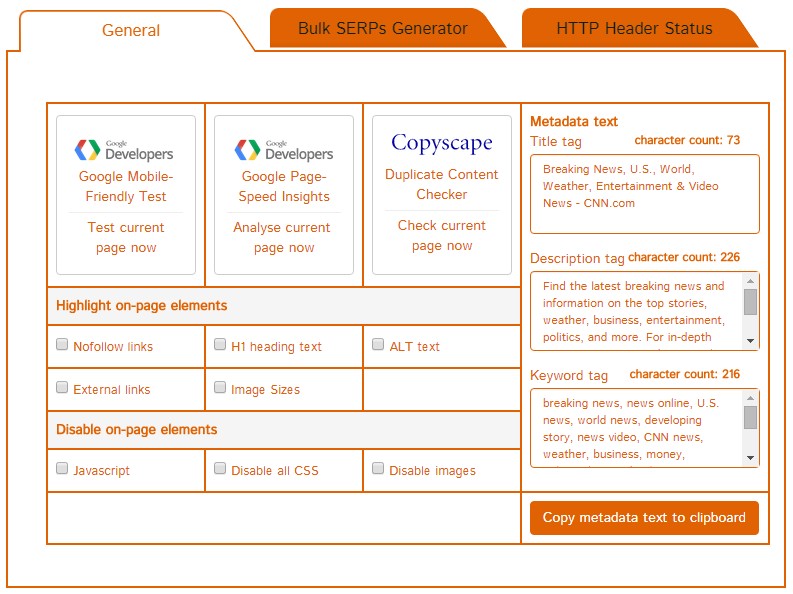Check Disable all CSS
This screenshot has width=793, height=594.
pos(219,469)
